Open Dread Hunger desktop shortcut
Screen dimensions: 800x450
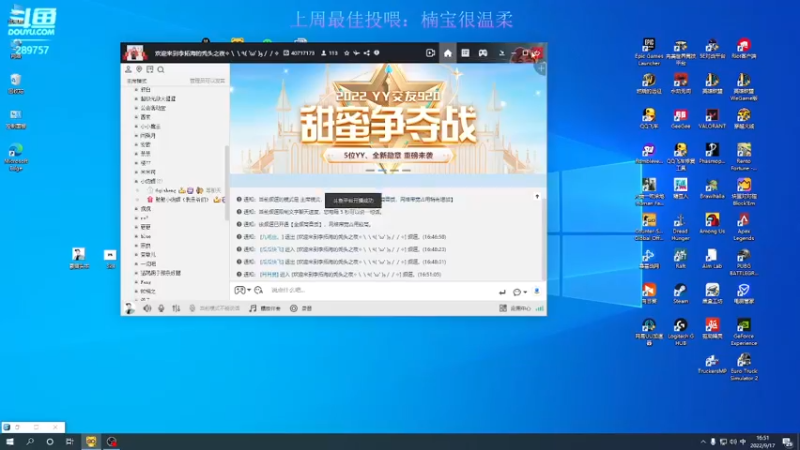680,227
